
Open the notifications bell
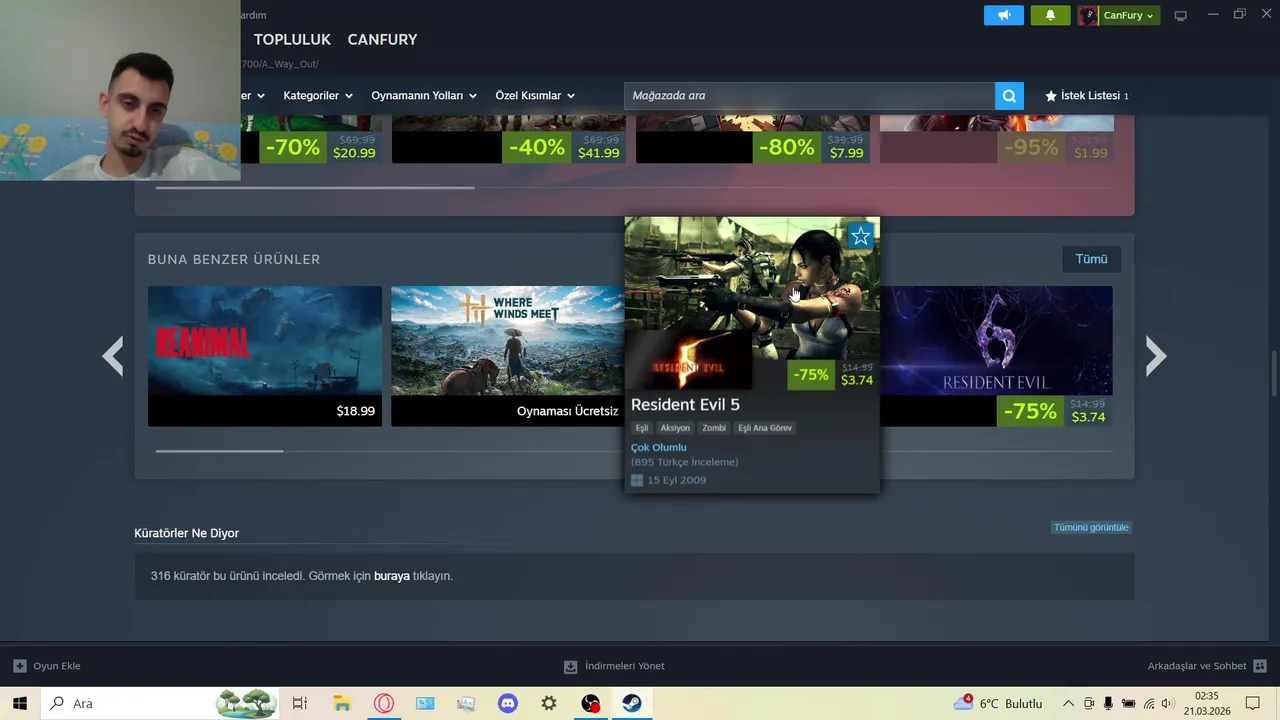tap(1050, 15)
